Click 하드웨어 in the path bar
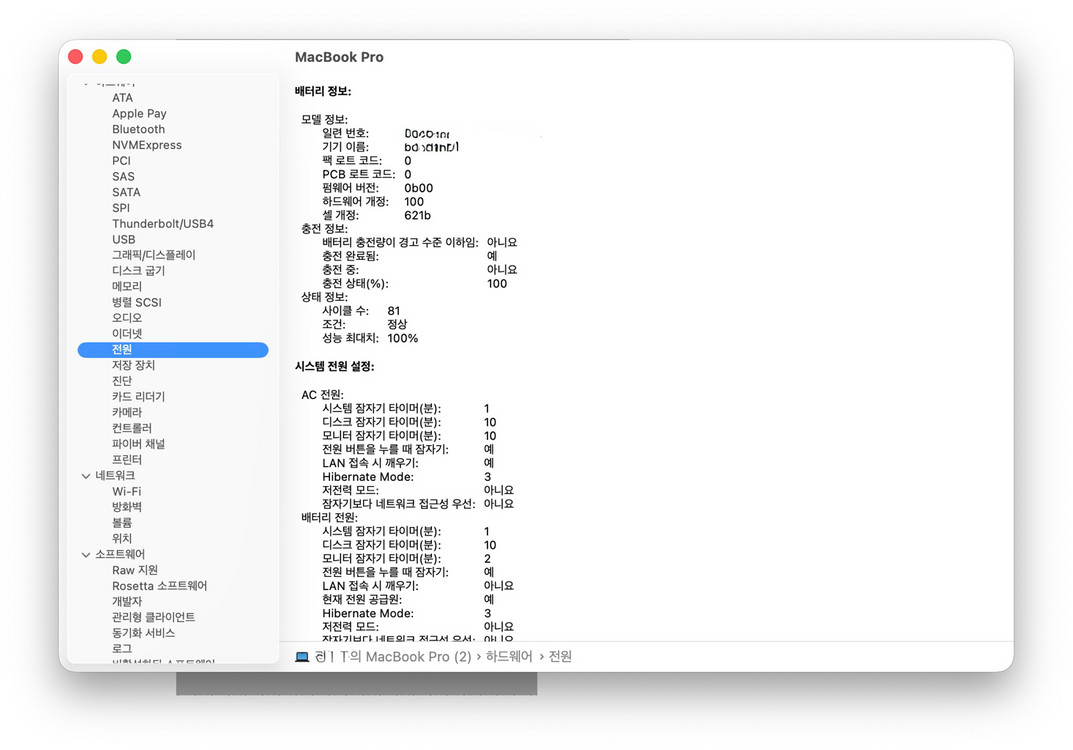The width and height of the screenshot is (1073, 750). 508,657
